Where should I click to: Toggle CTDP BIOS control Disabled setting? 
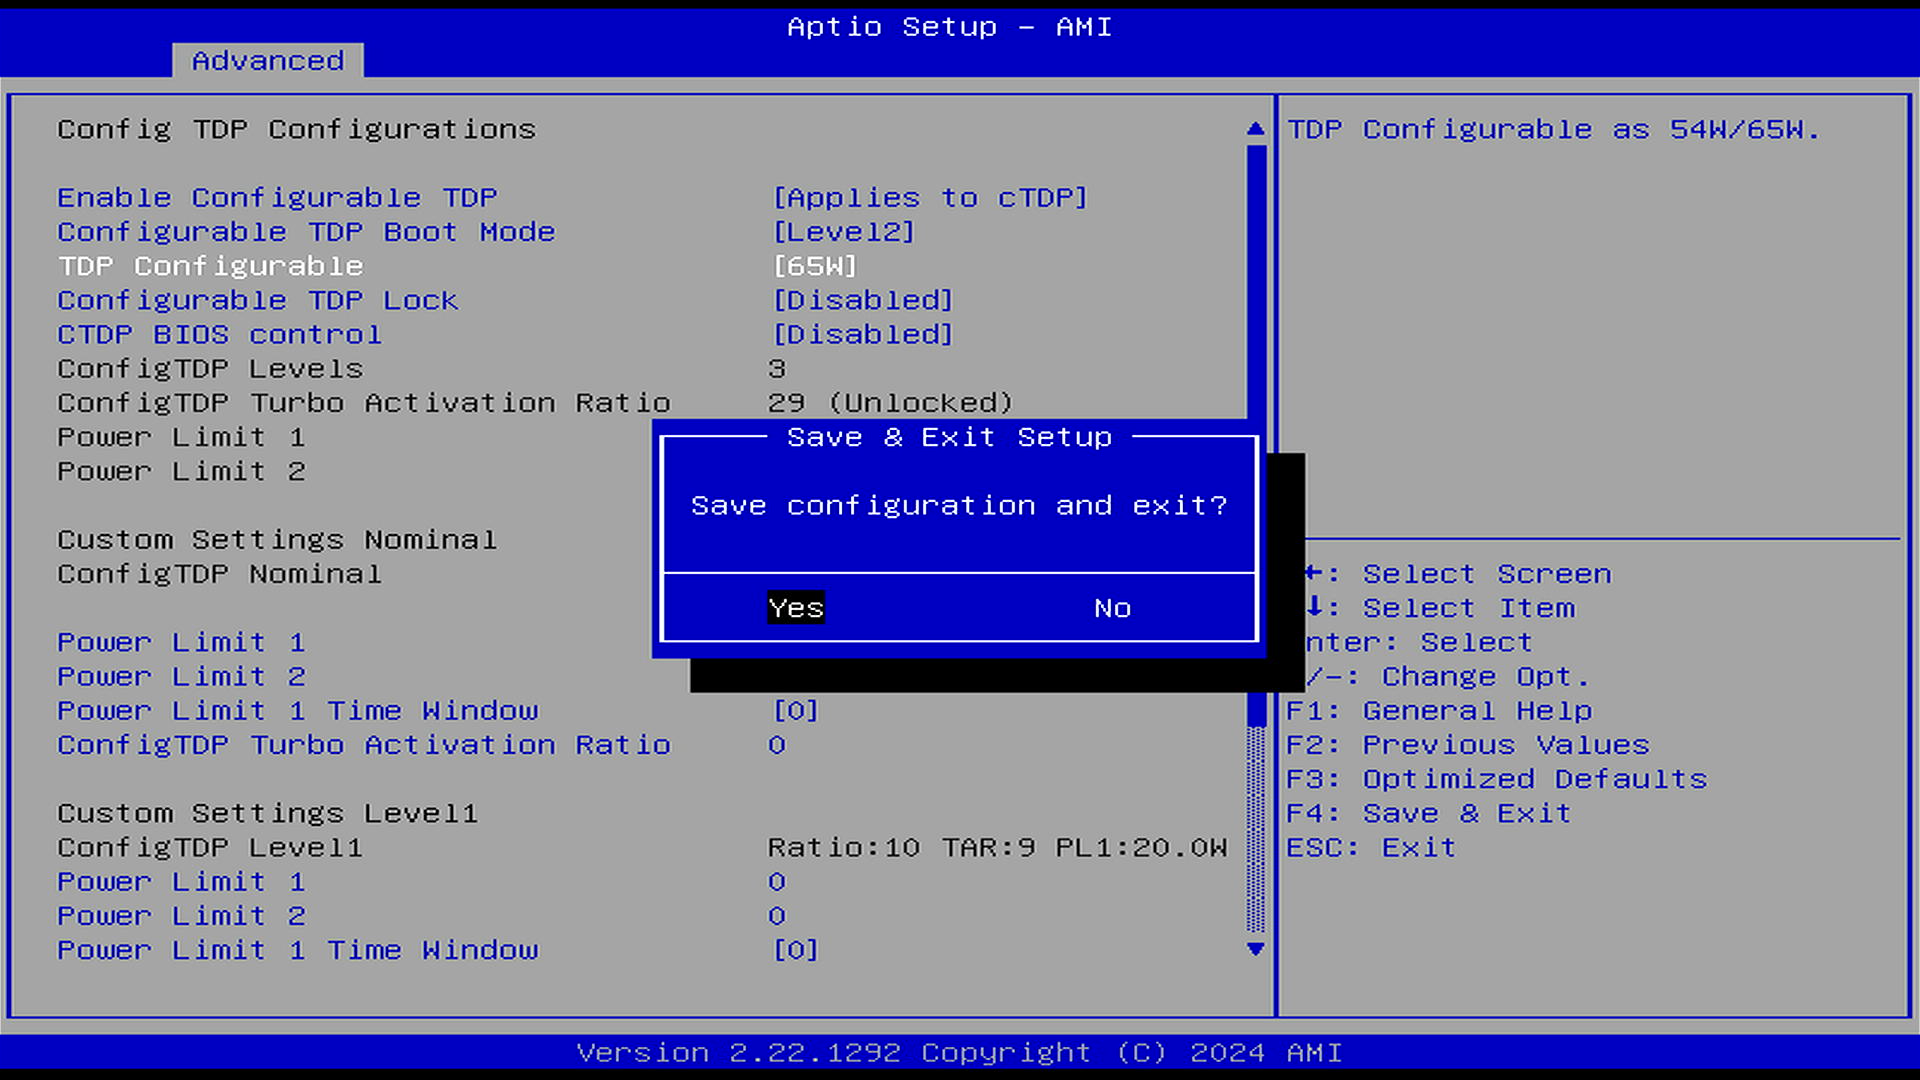coord(862,335)
